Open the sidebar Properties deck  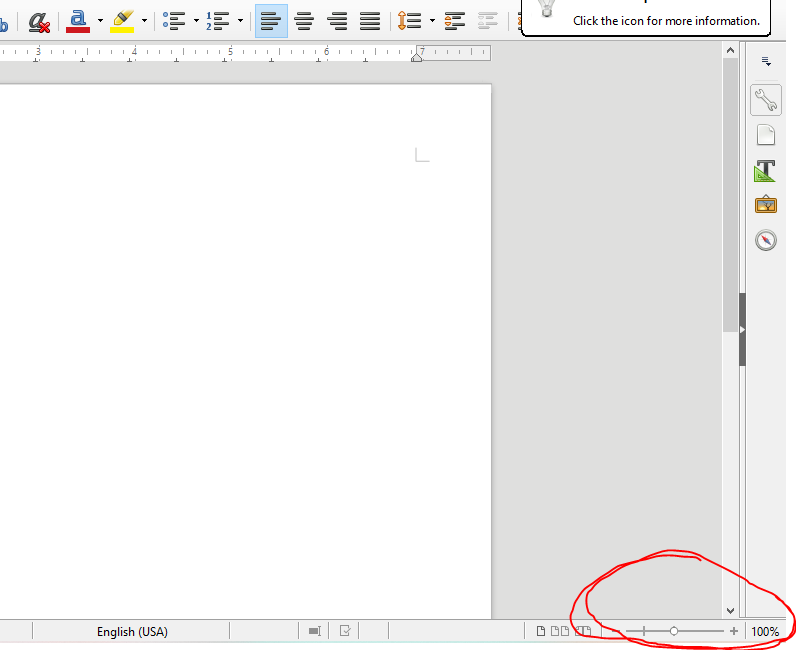766,100
